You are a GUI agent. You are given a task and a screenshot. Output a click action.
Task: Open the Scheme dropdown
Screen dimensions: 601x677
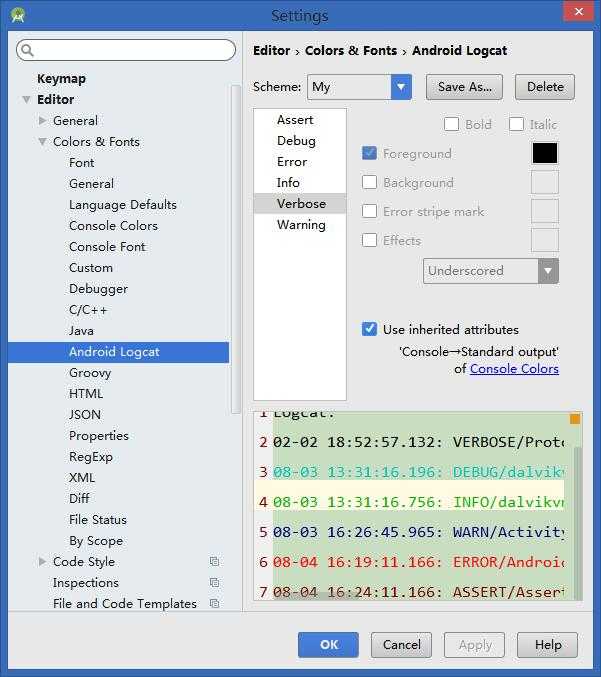pyautogui.click(x=401, y=87)
